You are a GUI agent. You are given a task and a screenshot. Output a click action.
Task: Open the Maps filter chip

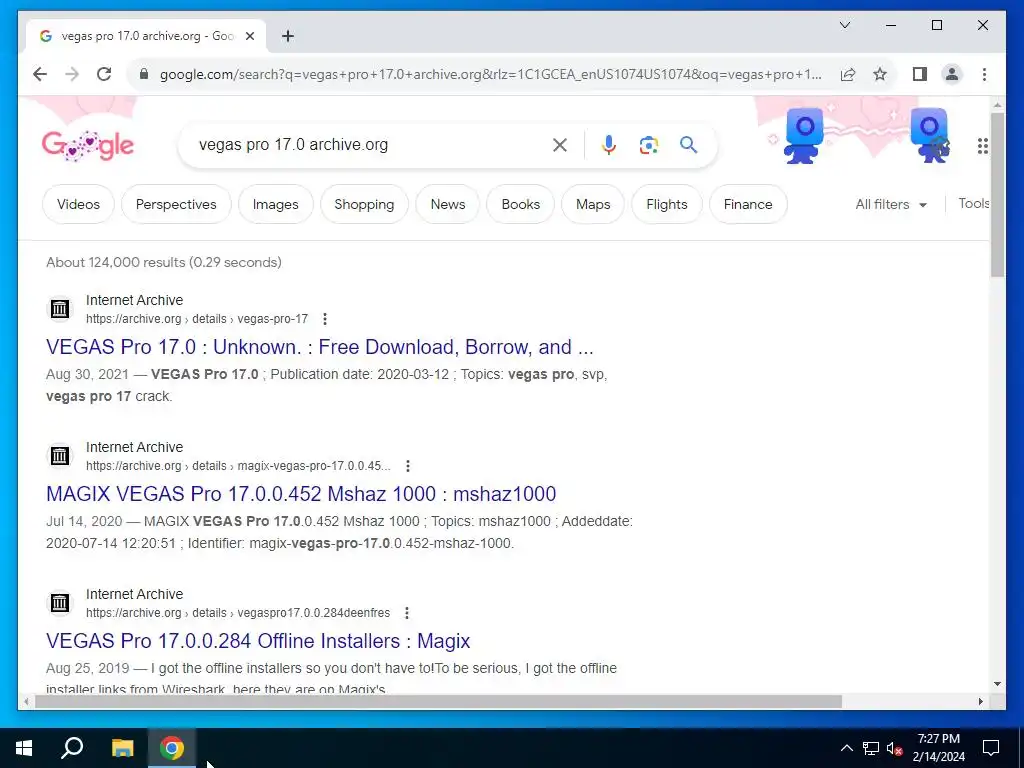593,204
